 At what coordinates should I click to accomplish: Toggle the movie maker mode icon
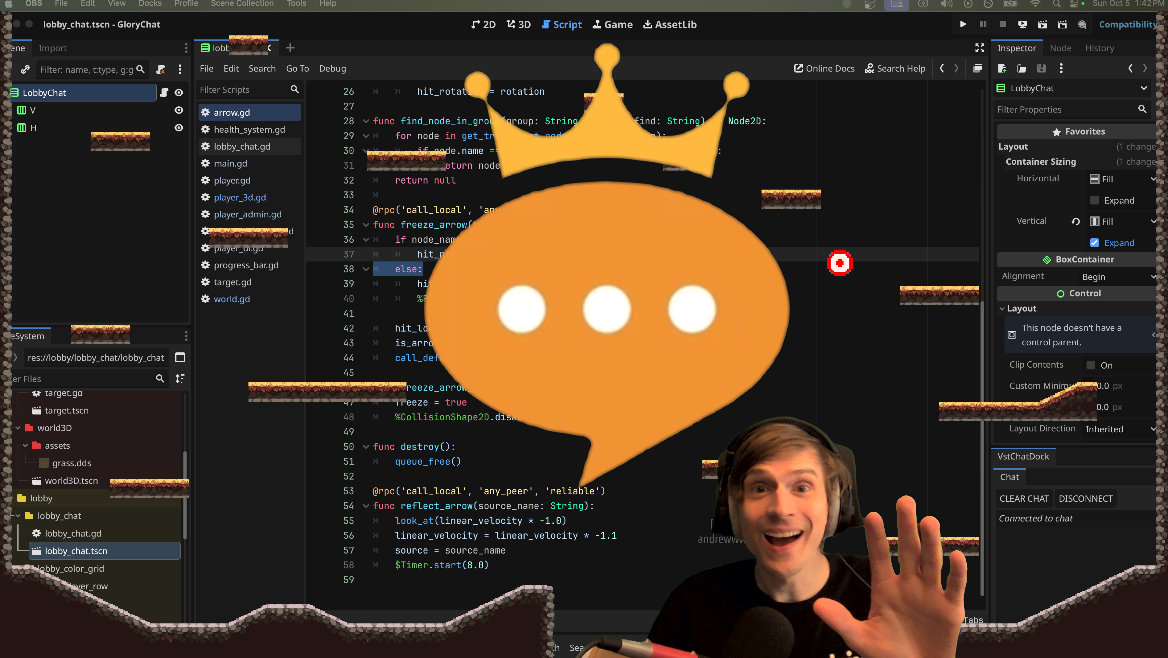(1082, 25)
